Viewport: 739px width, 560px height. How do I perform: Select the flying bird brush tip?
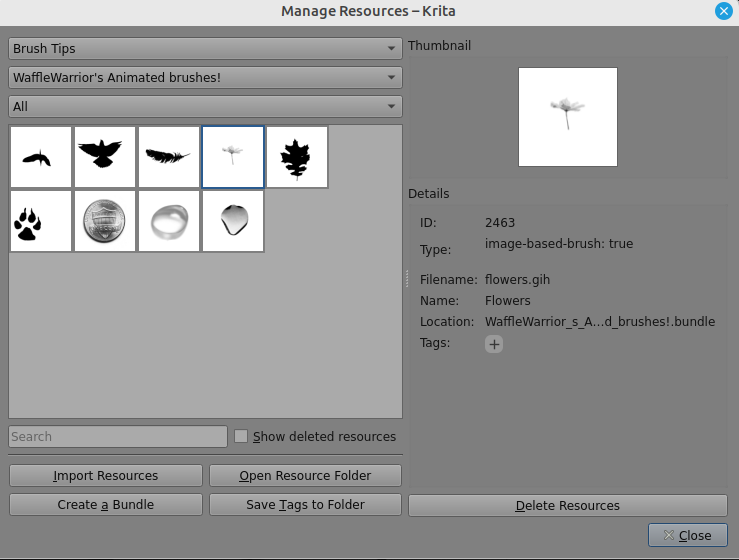(41, 157)
